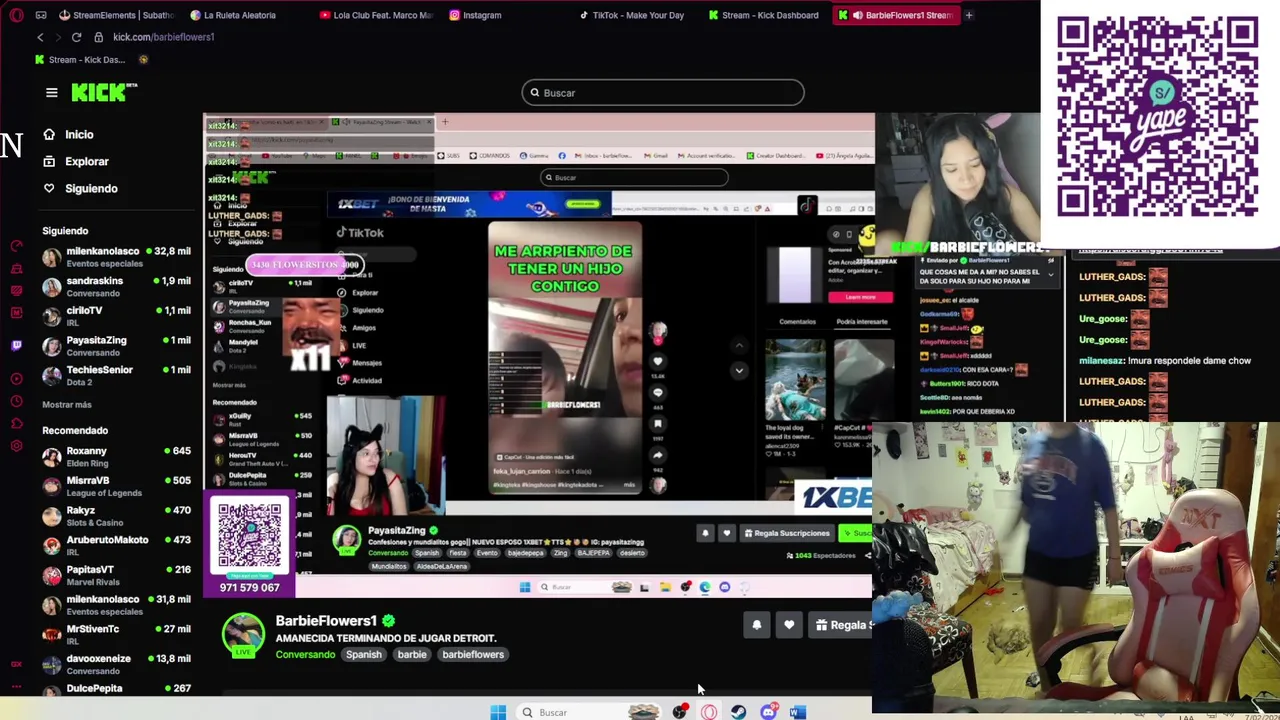Click stream title AMANECIDA TERMINANDO DE JUGAR DETROIT
Viewport: 1280px width, 720px height.
[386, 638]
